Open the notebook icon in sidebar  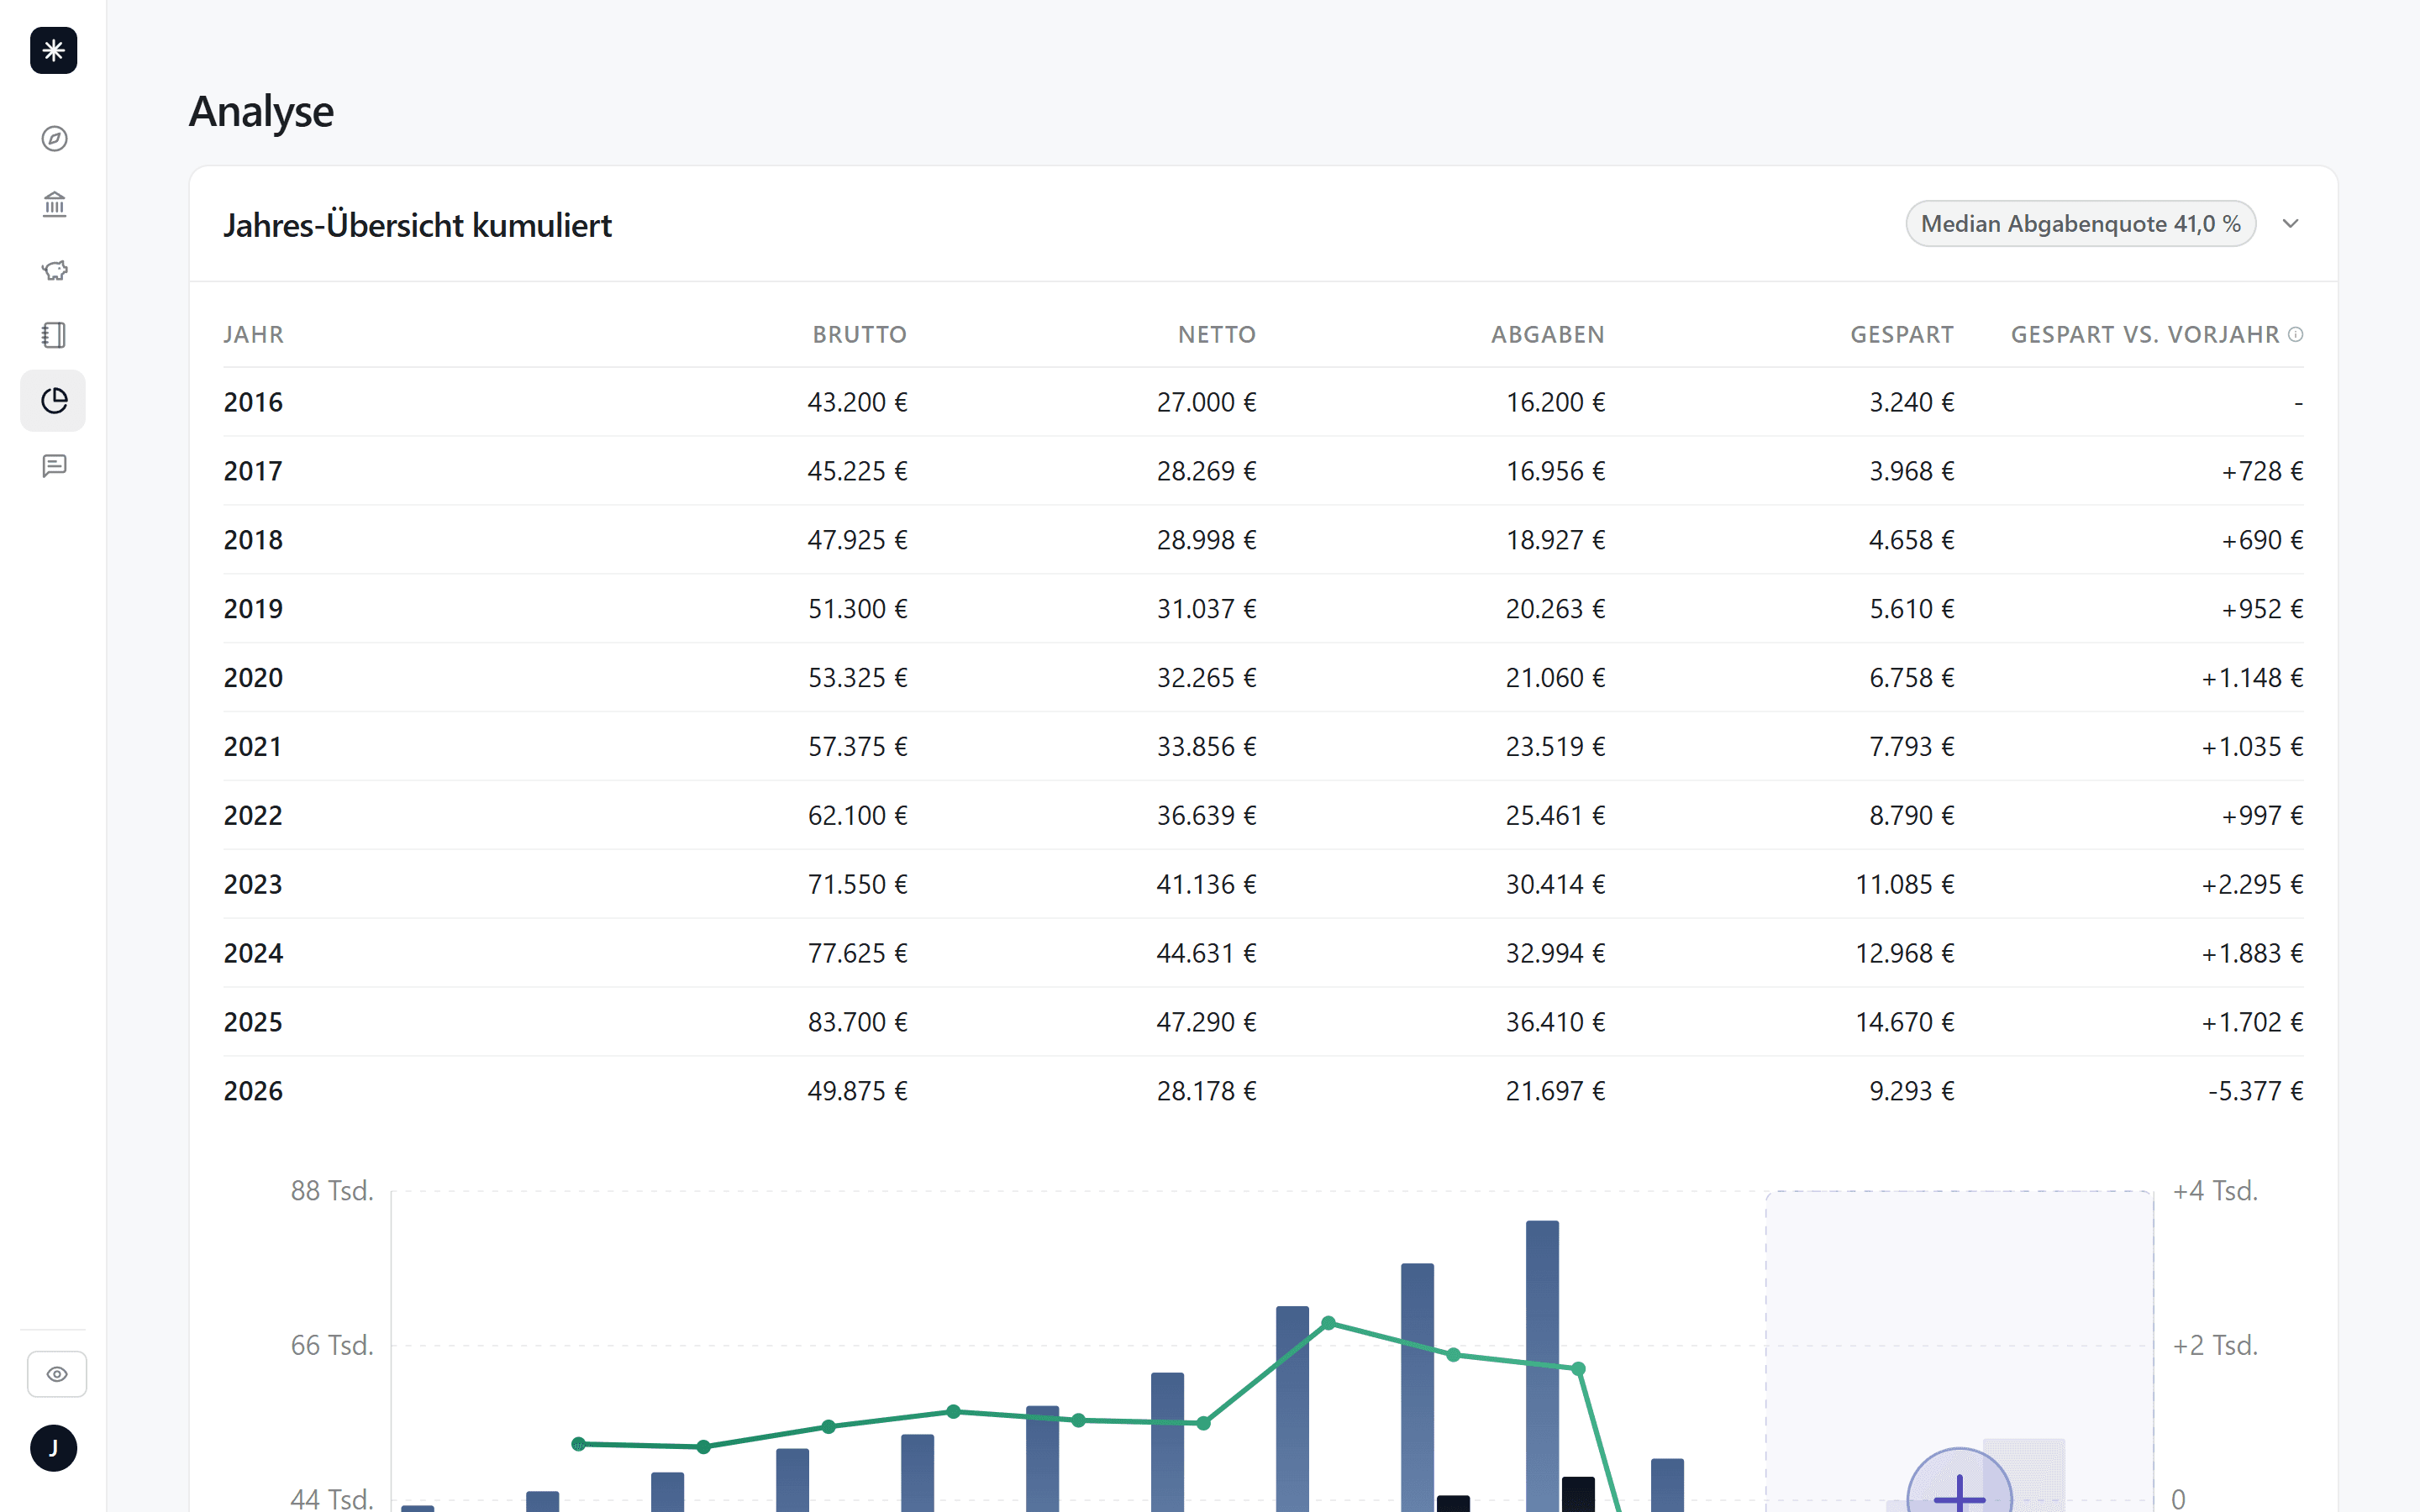point(54,335)
